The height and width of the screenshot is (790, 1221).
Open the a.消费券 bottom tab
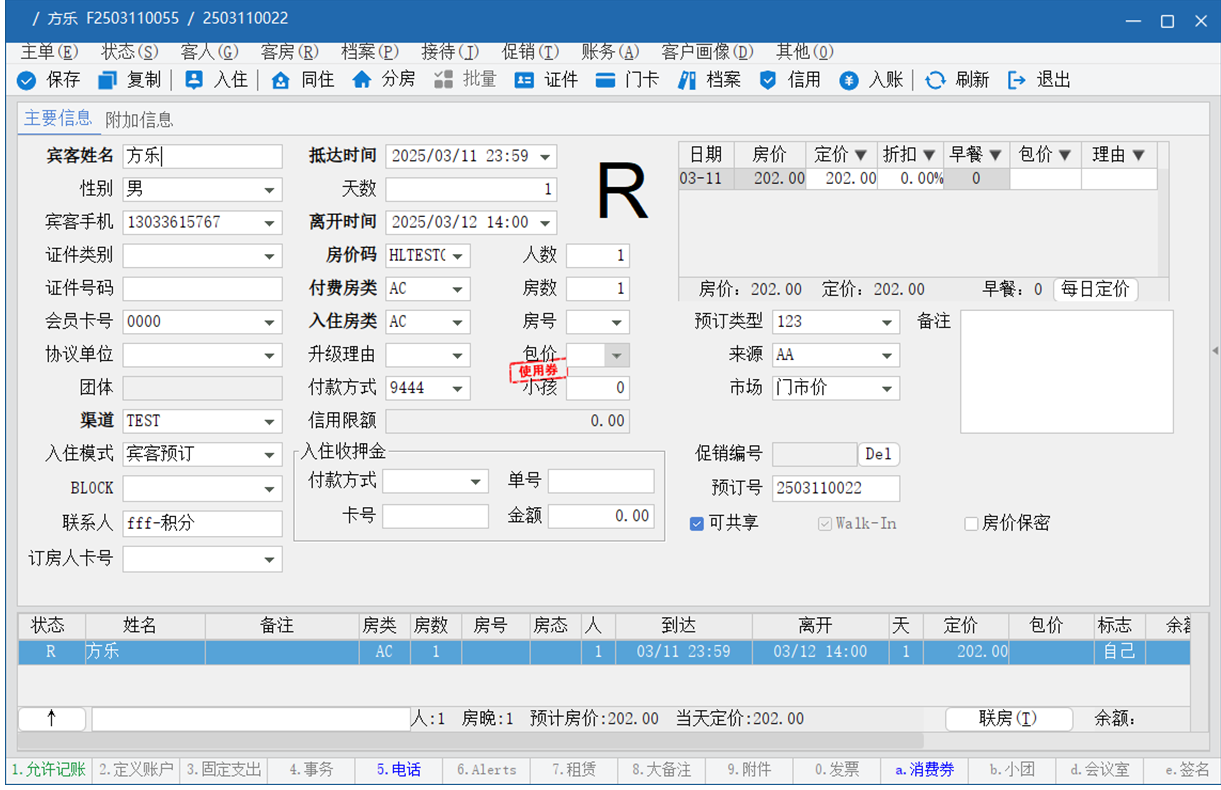pyautogui.click(x=925, y=770)
